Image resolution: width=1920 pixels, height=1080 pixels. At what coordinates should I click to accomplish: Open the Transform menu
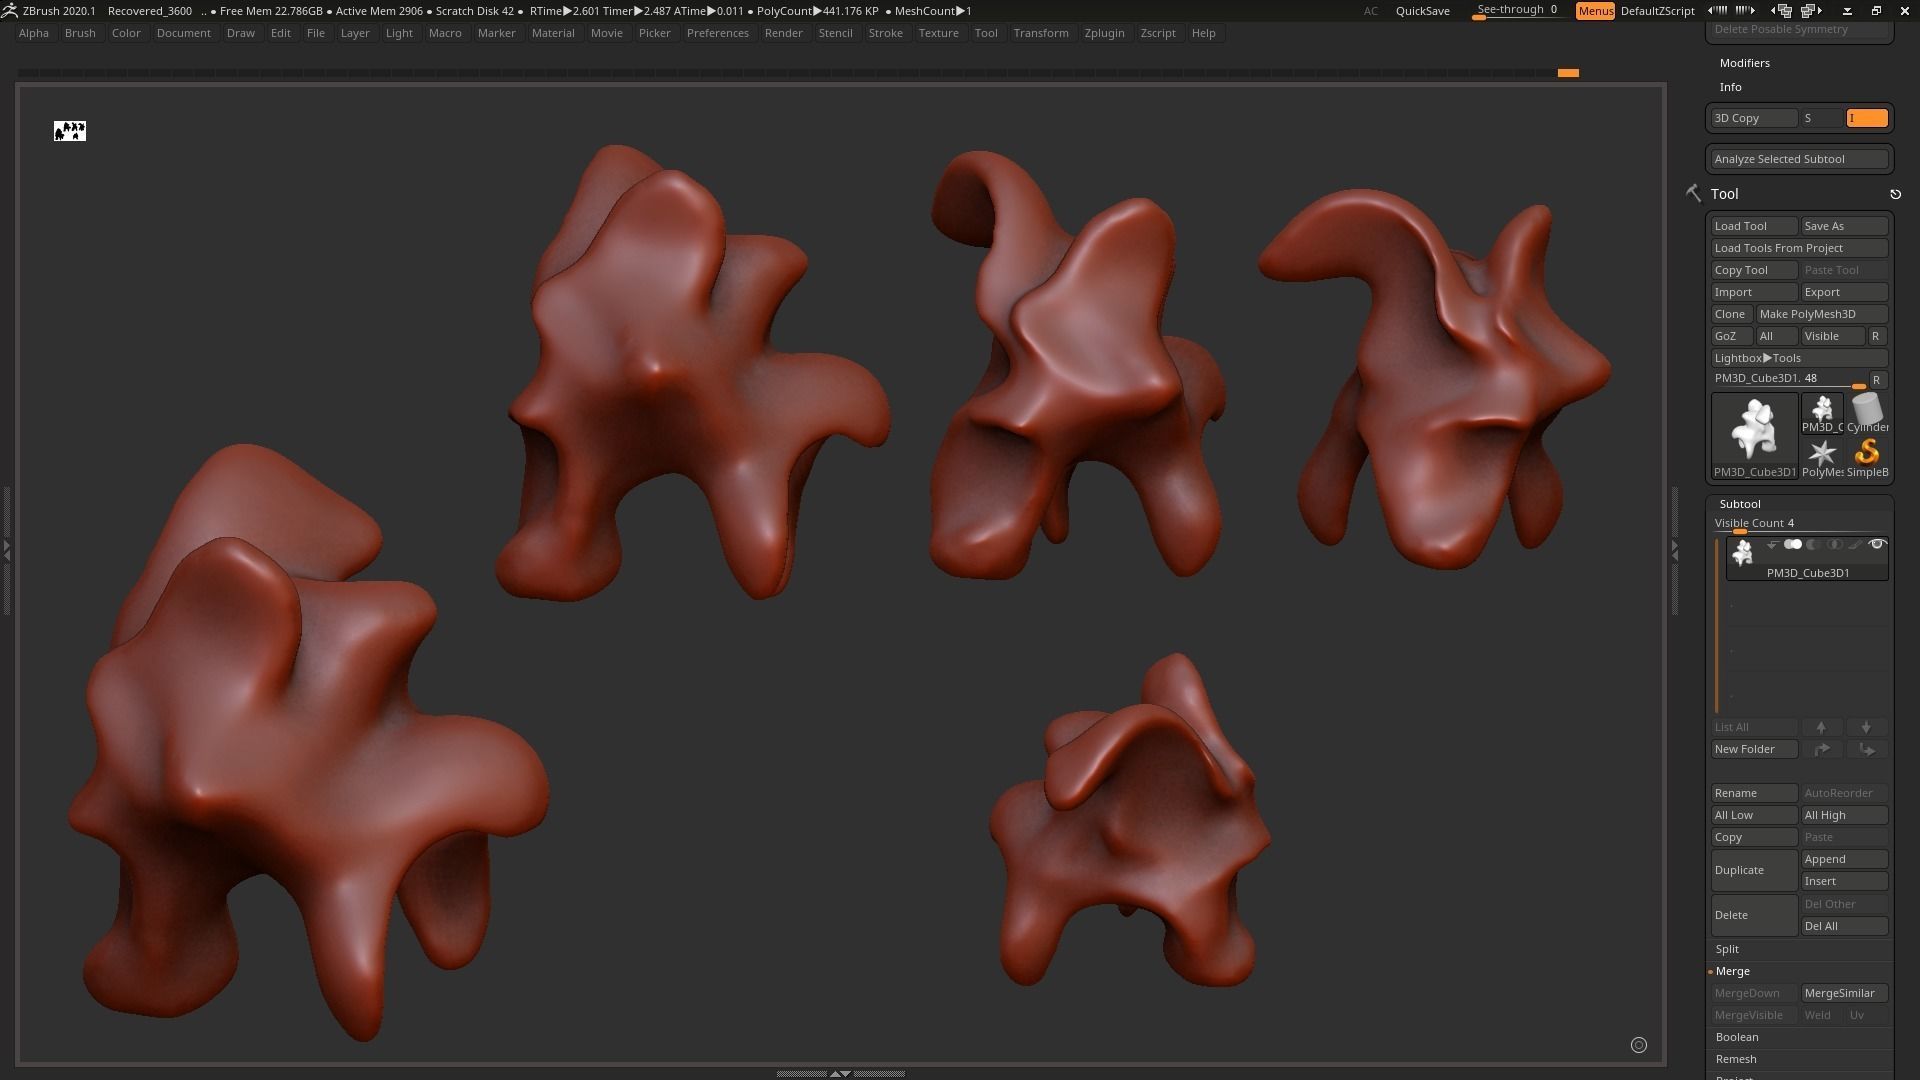click(x=1041, y=33)
